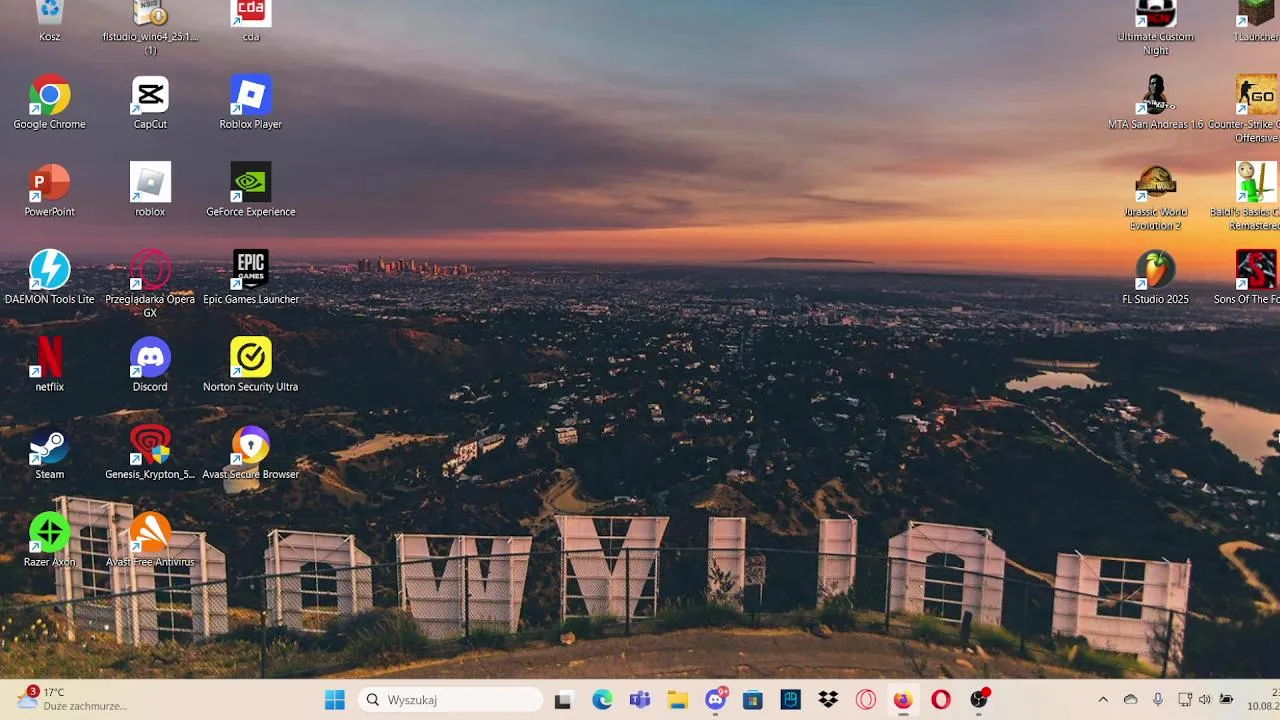This screenshot has width=1280, height=720.
Task: Open the Windows Start menu
Action: pos(335,700)
